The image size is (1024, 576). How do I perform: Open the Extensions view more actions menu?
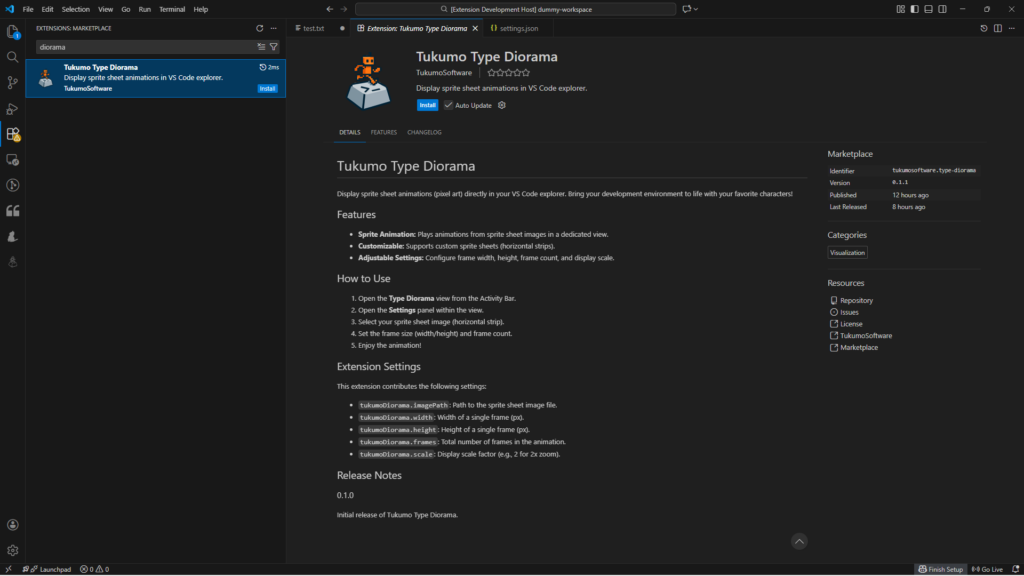(274, 28)
